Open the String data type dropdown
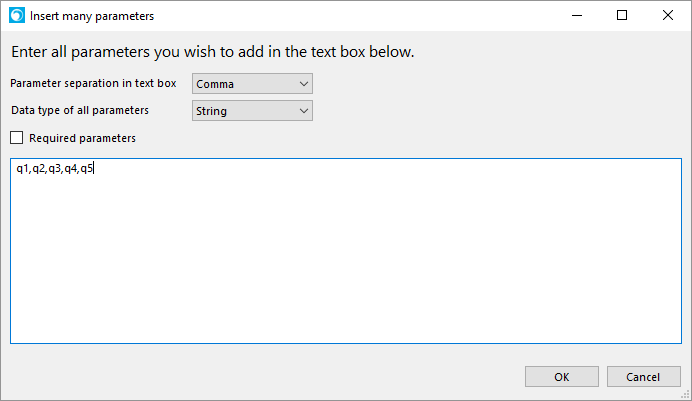 point(252,111)
